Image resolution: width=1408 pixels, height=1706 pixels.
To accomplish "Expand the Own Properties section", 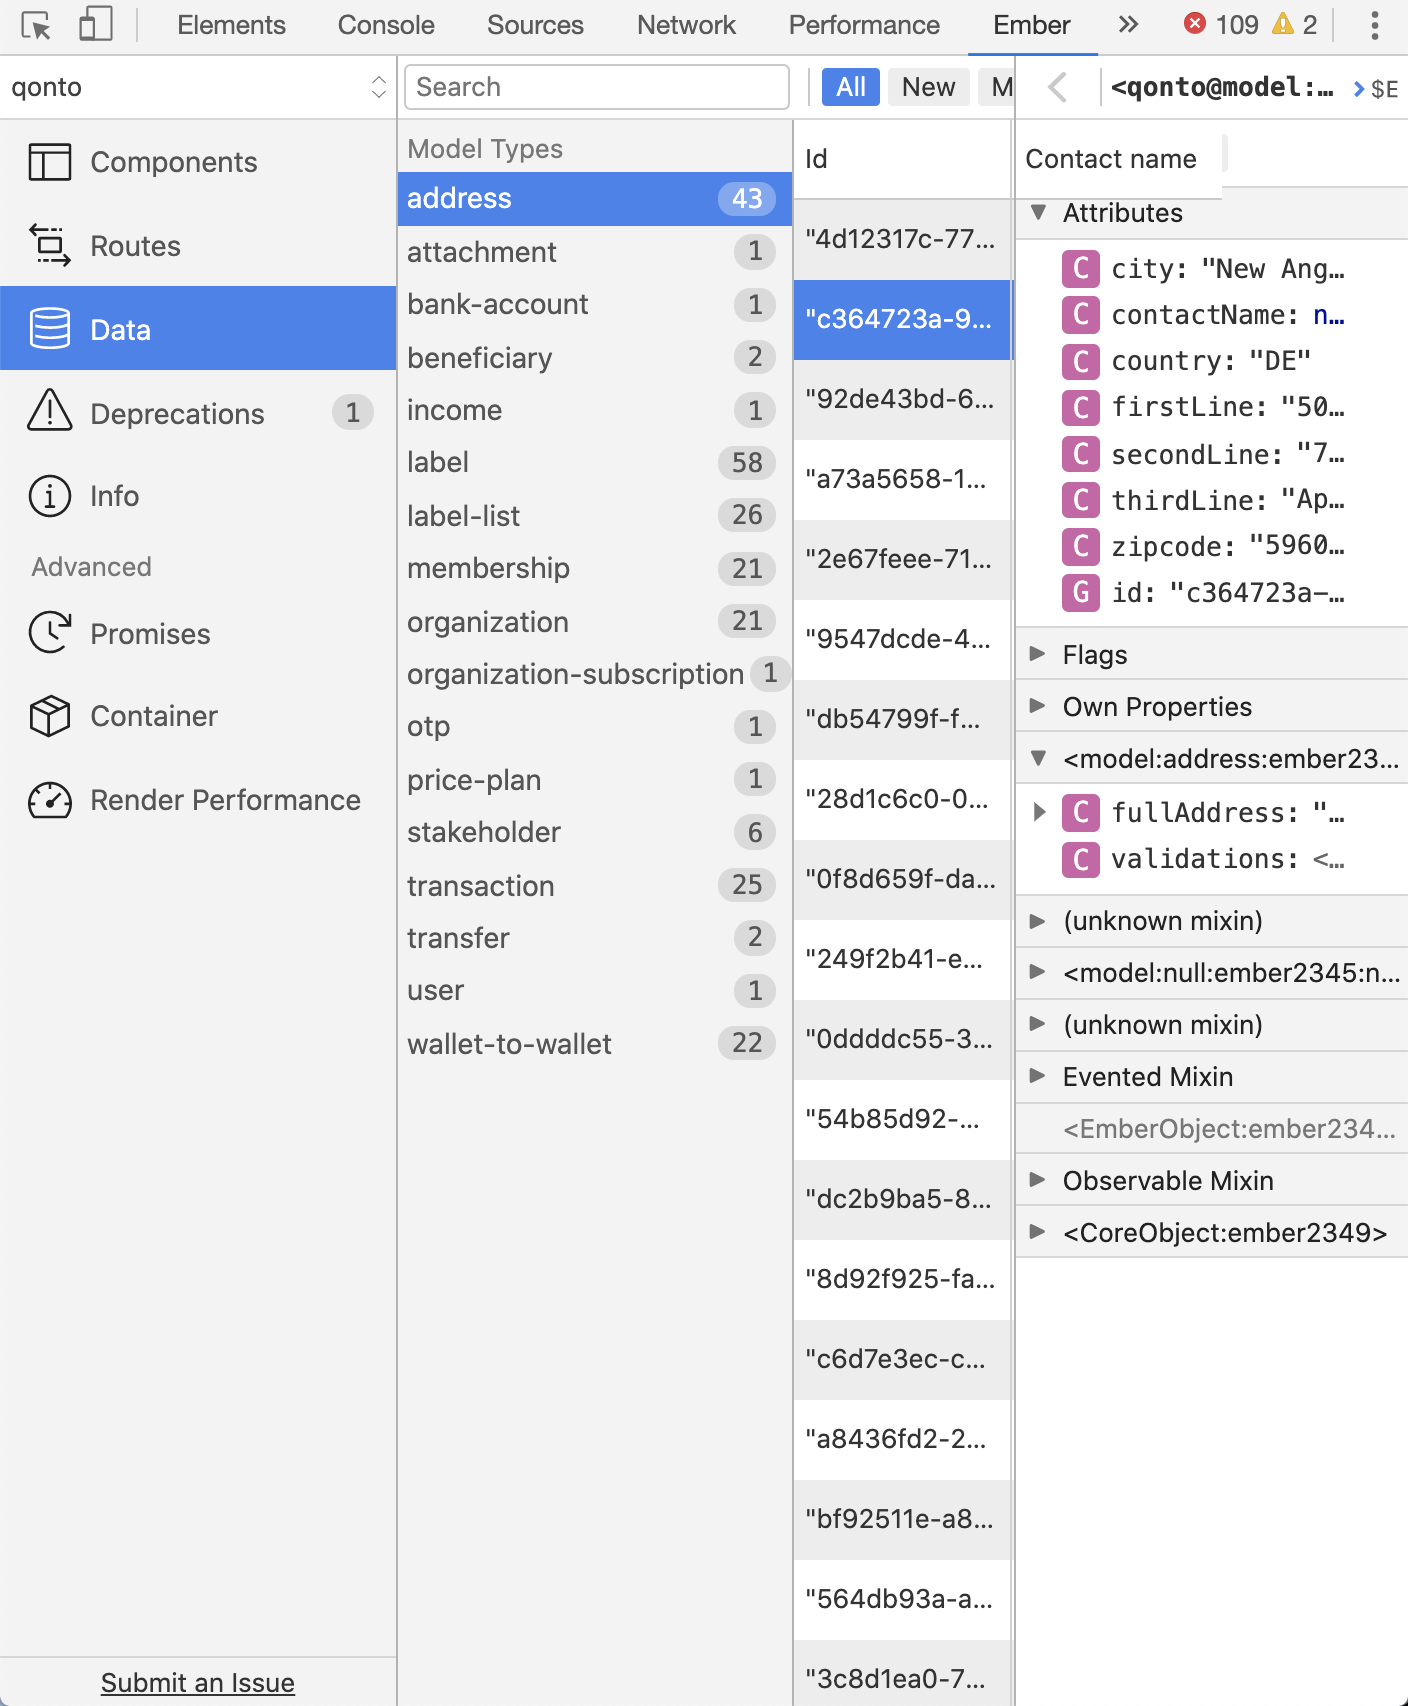I will coord(1038,706).
